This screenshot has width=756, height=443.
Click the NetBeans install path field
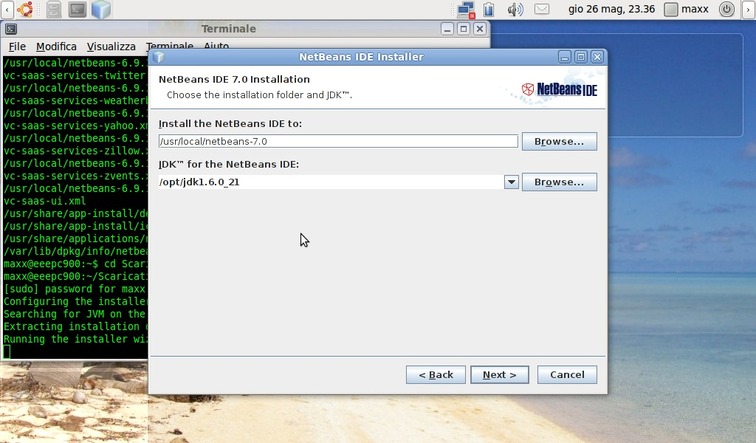tap(337, 141)
